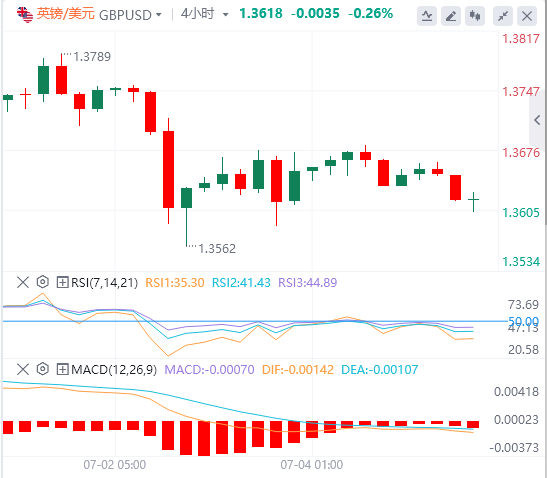Click the -0.00373 MACD axis label
This screenshot has height=478, width=547.
(x=514, y=448)
